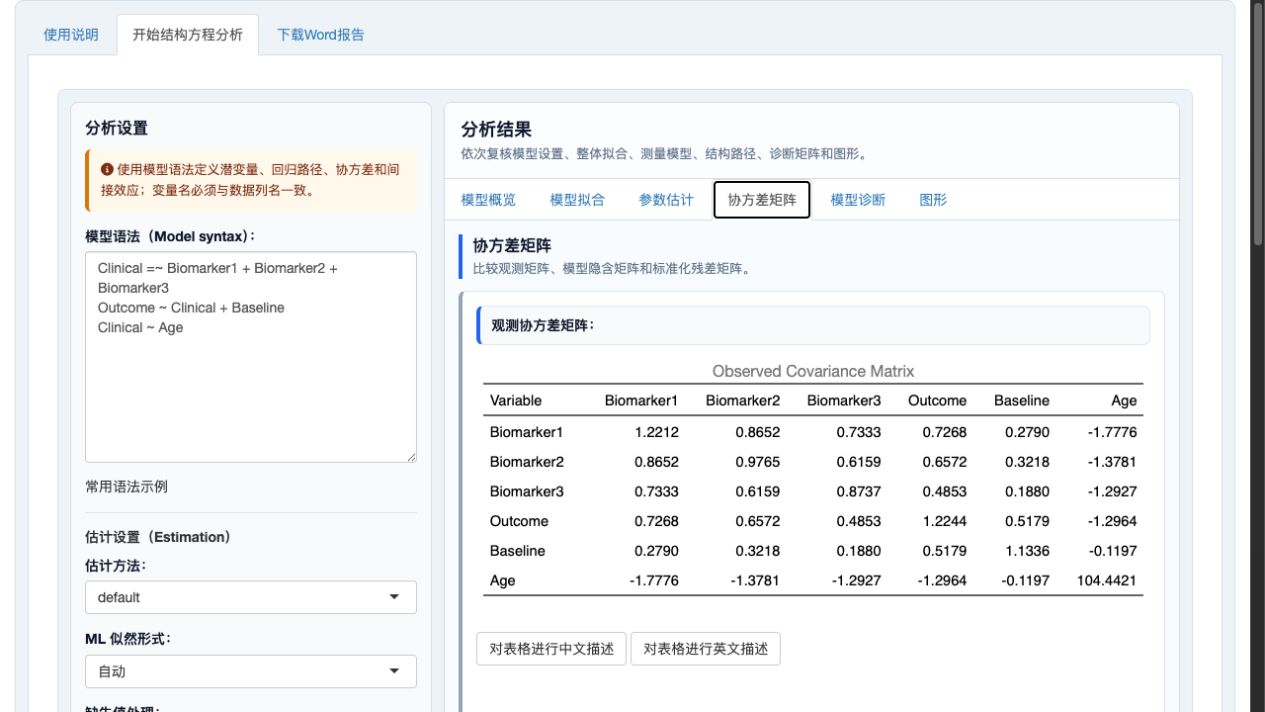
Task: Open the 估计方法 default dropdown
Action: [x=251, y=597]
